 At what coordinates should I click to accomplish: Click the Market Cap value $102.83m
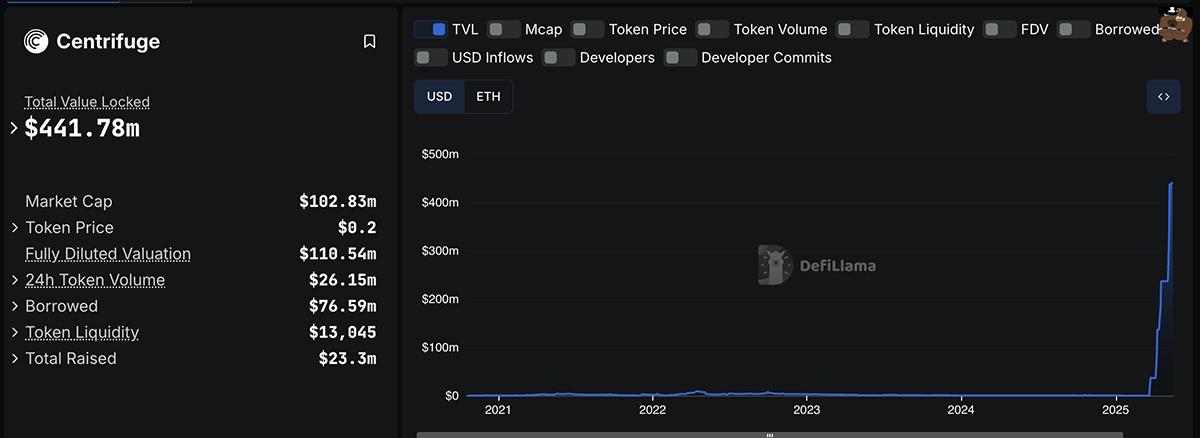pos(338,201)
